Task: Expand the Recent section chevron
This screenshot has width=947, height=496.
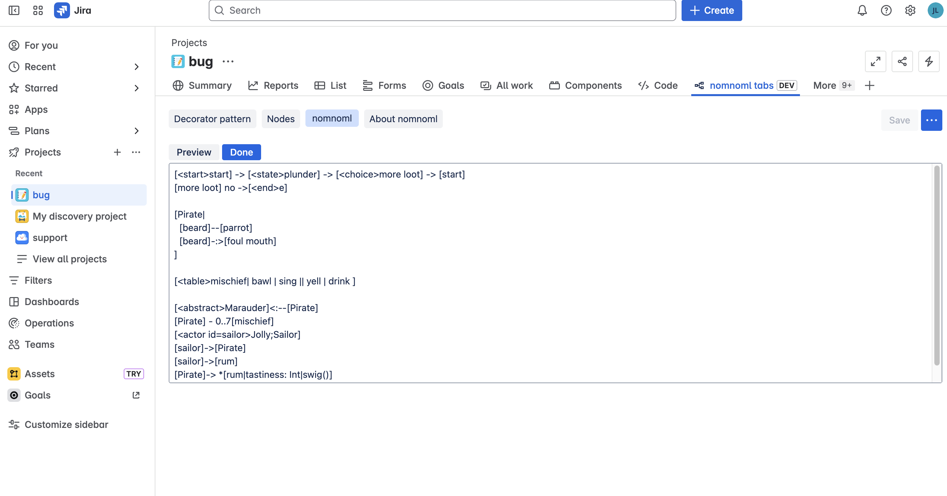Action: tap(136, 67)
